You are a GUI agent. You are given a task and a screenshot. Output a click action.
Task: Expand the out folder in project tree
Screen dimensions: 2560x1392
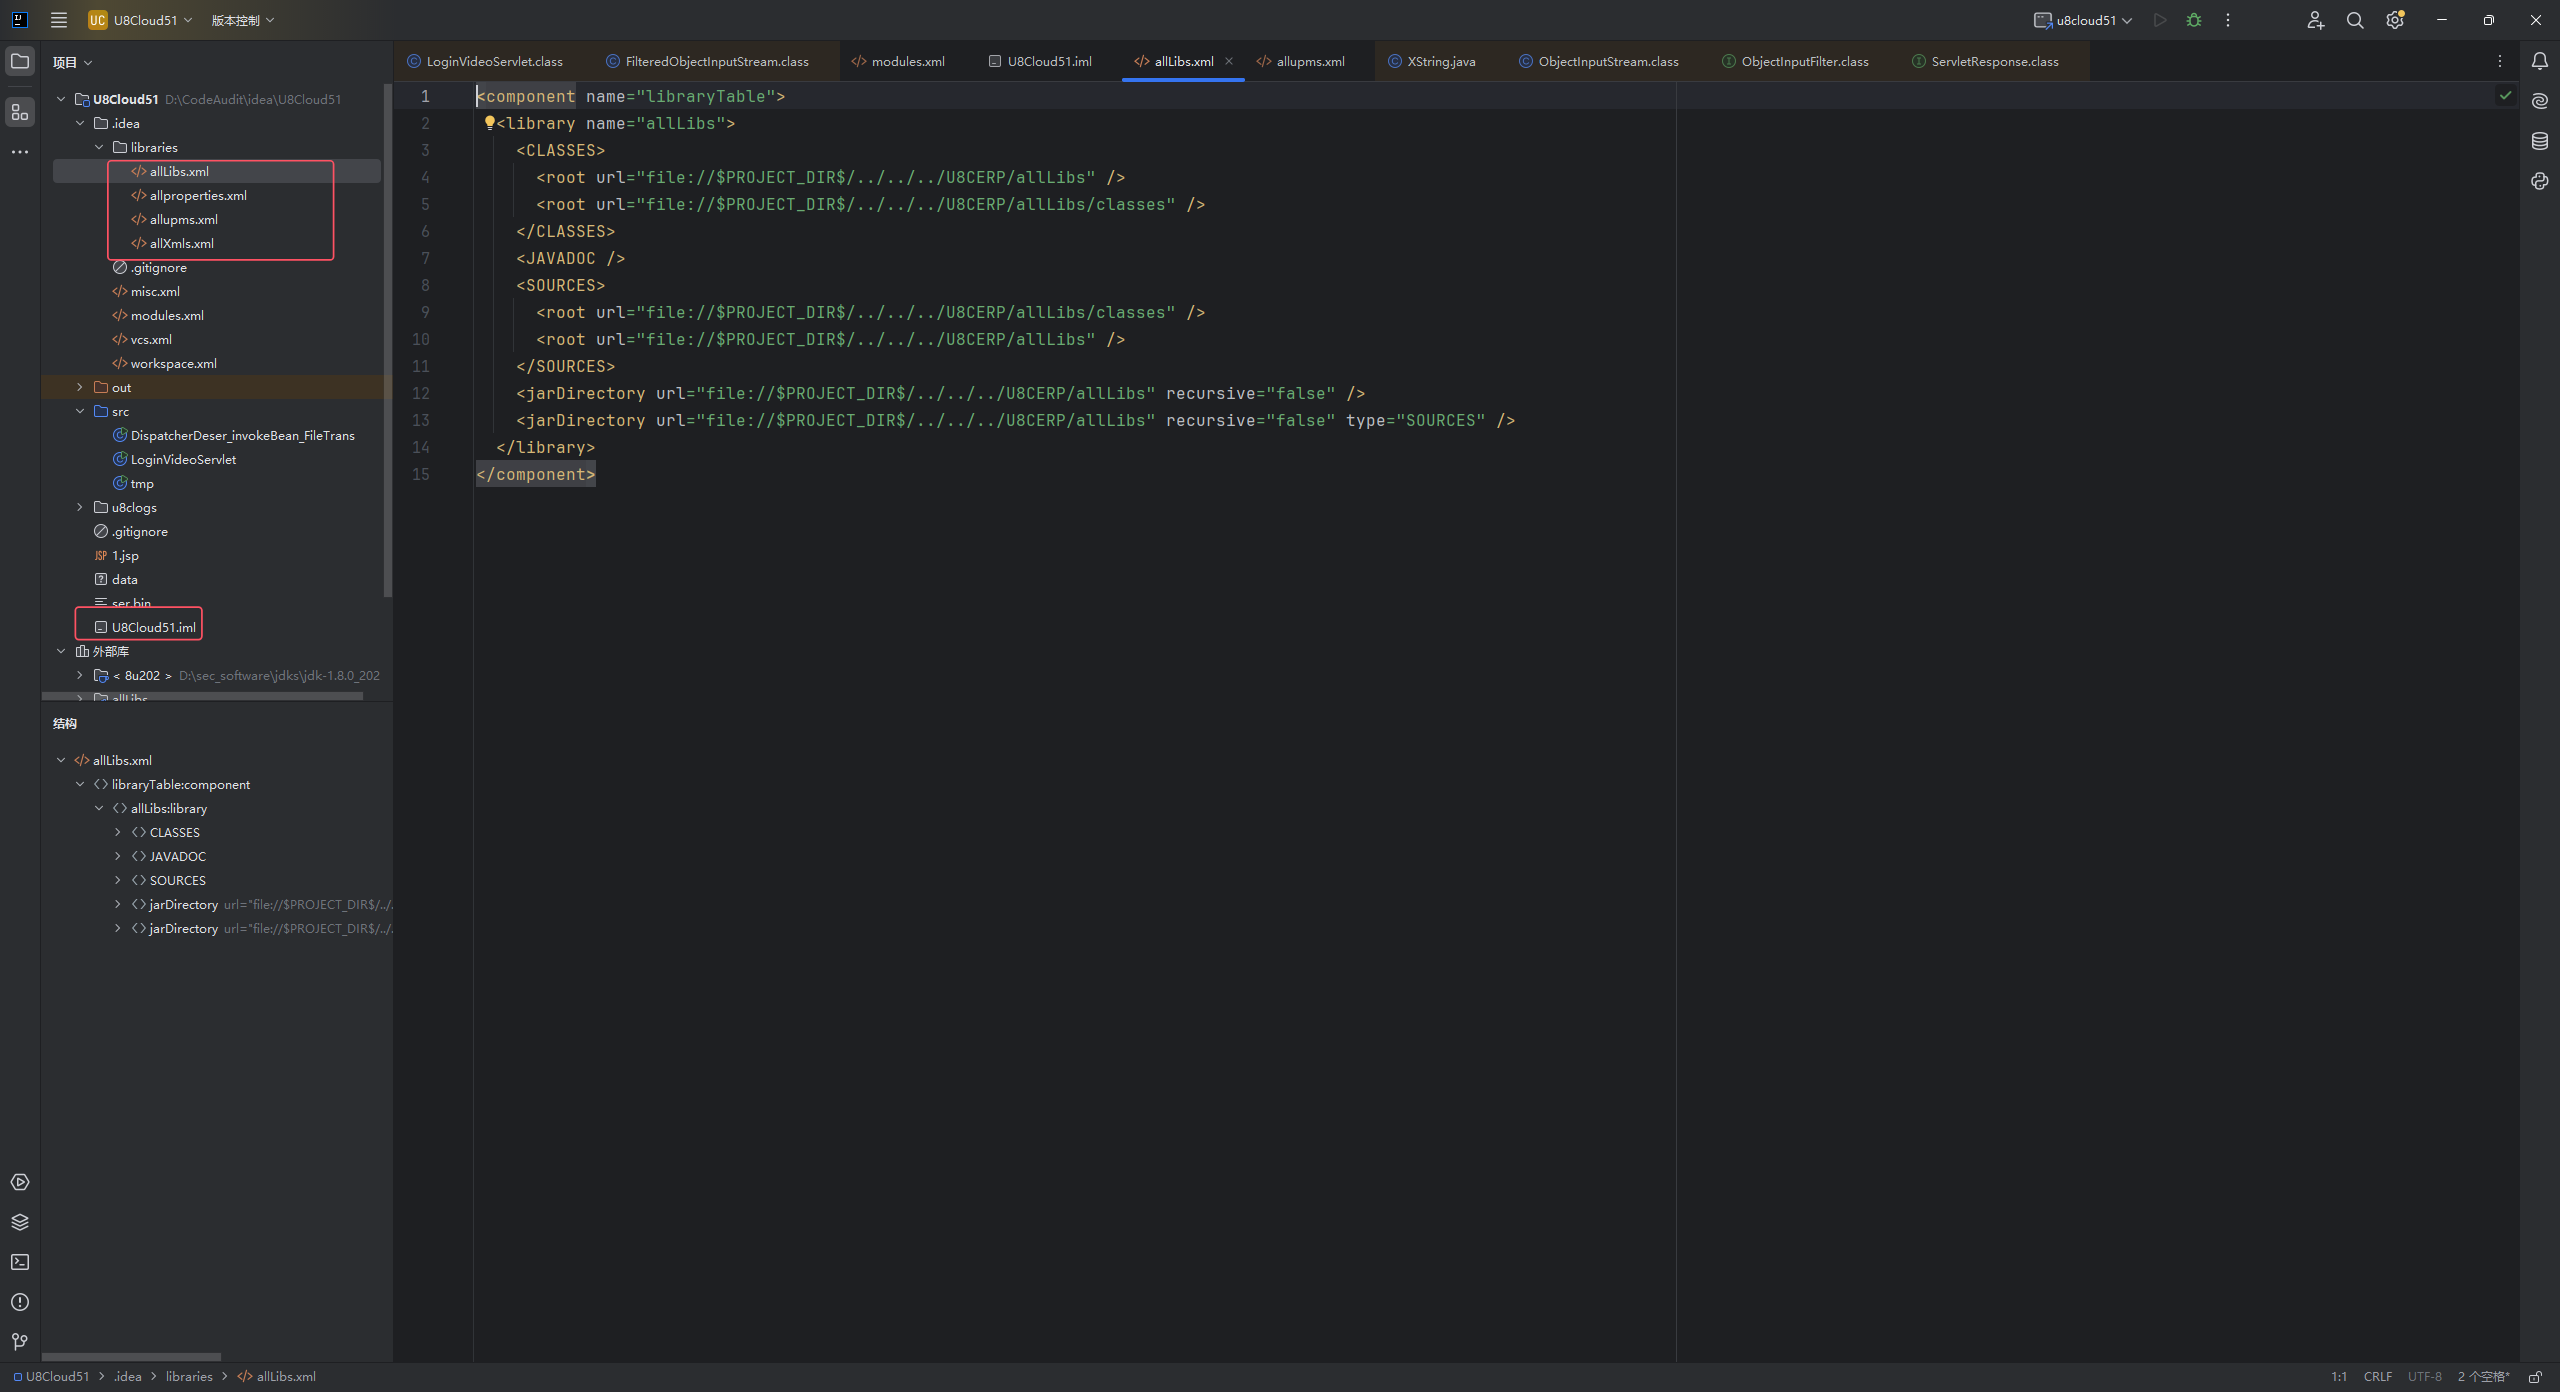coord(80,387)
